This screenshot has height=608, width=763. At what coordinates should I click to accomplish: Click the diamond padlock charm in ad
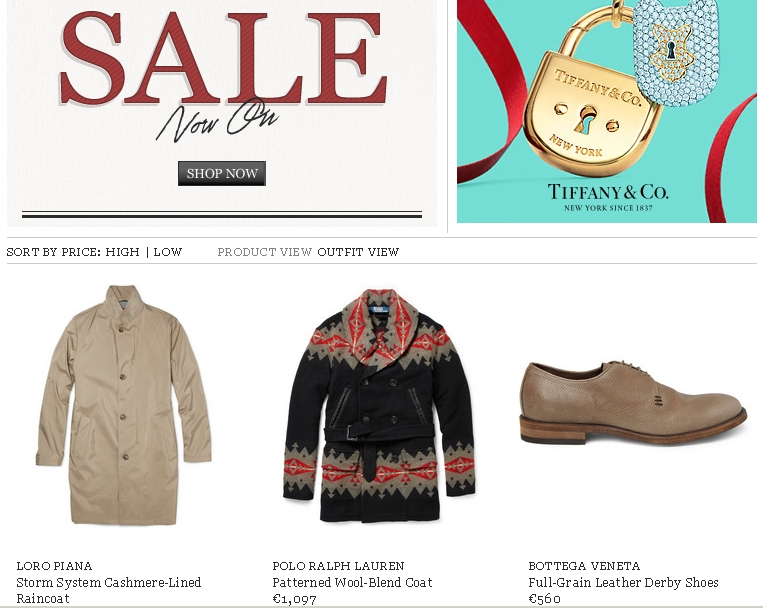click(x=676, y=51)
